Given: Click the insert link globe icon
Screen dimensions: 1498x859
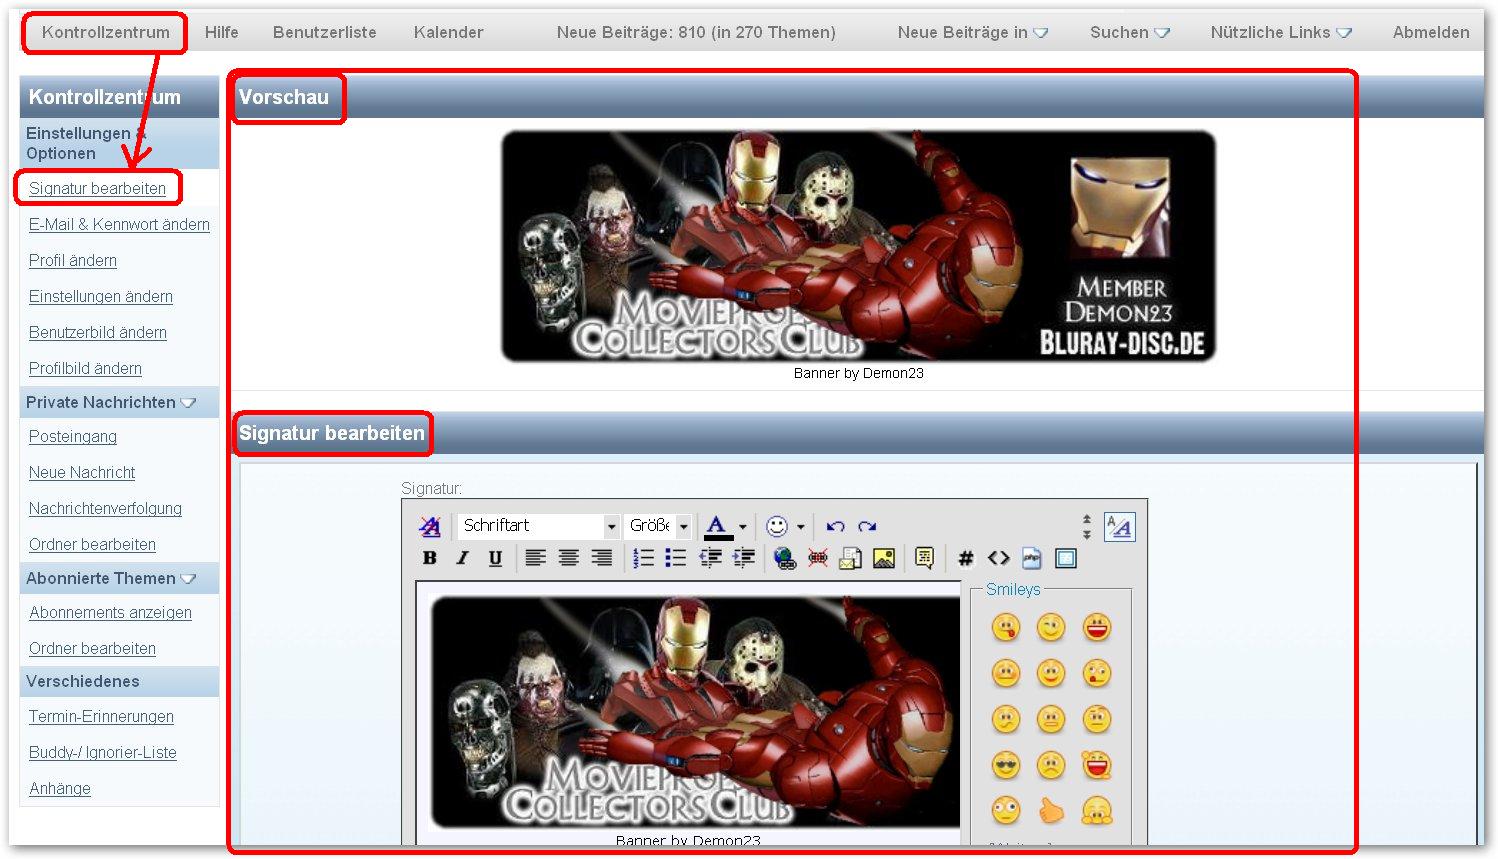Looking at the screenshot, I should (x=785, y=558).
